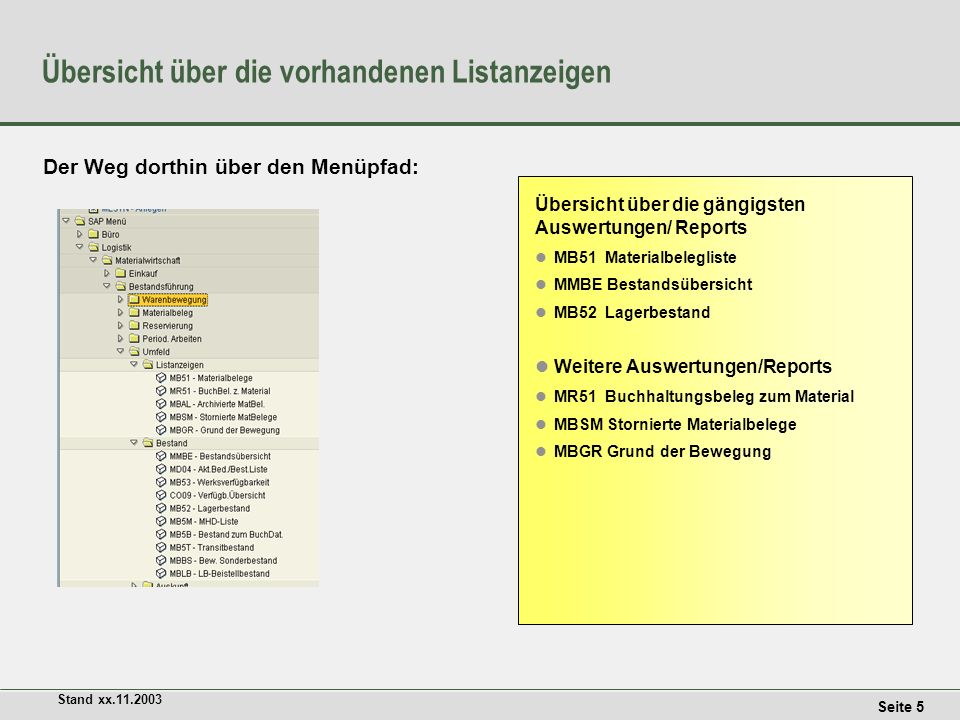Click the MD04 transaction cube icon
Image resolution: width=960 pixels, height=720 pixels.
[x=161, y=469]
